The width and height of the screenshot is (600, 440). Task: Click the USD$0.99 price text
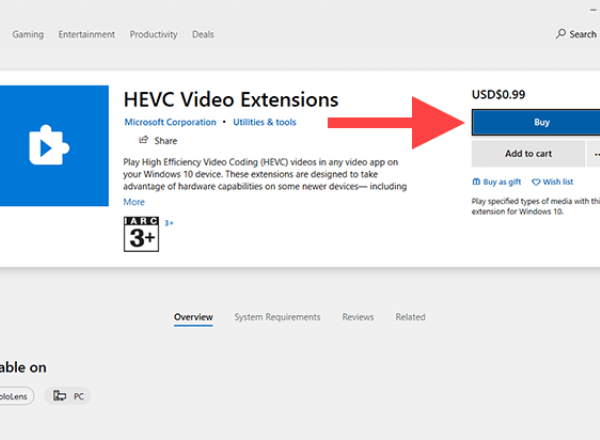click(x=498, y=95)
